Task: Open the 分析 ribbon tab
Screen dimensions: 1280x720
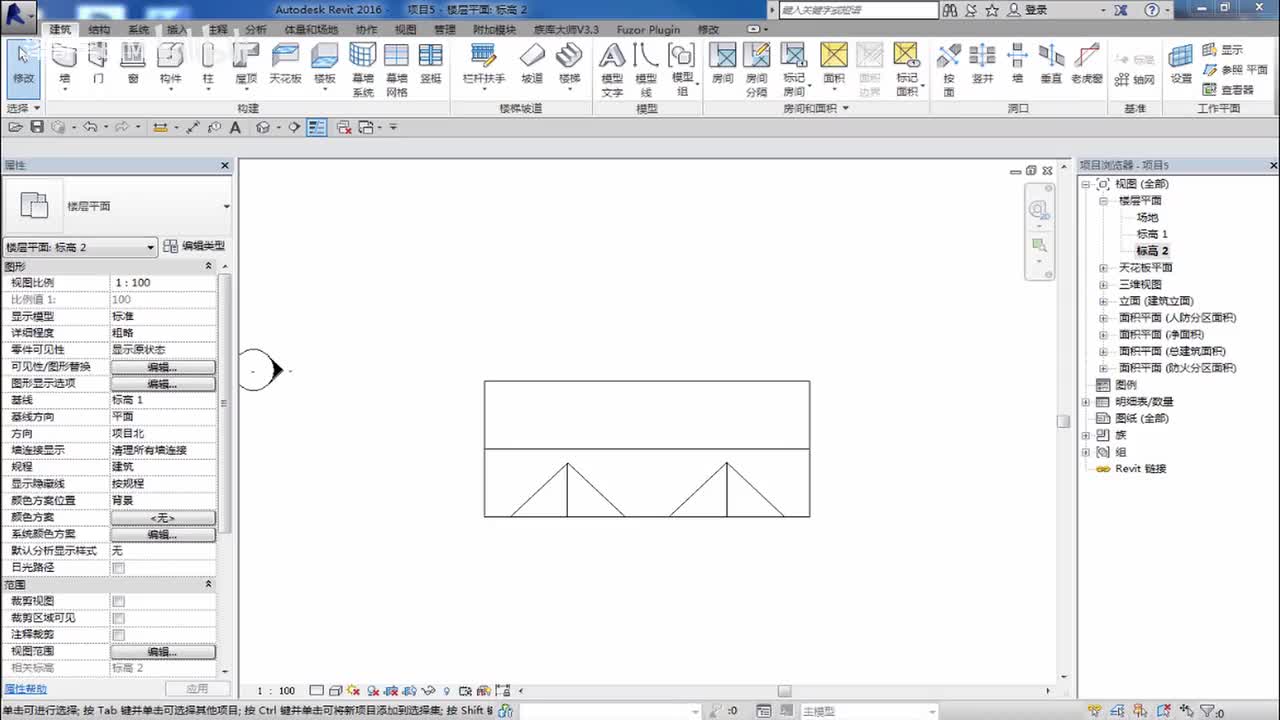Action: coord(256,30)
